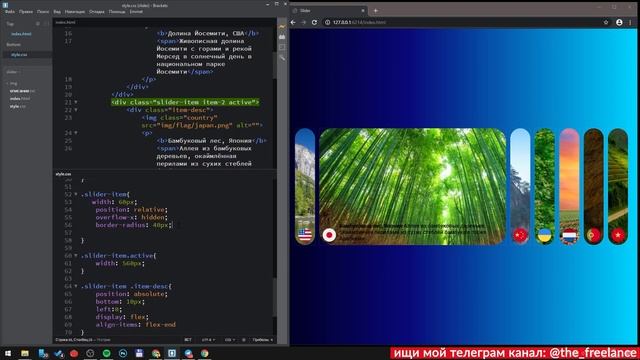Split the editor view icon in sidebar
Image resolution: width=640 pixels, height=360 pixels.
point(46,24)
